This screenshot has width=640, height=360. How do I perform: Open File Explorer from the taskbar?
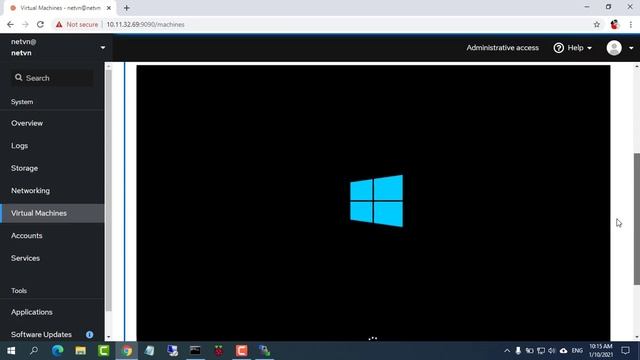[x=80, y=351]
